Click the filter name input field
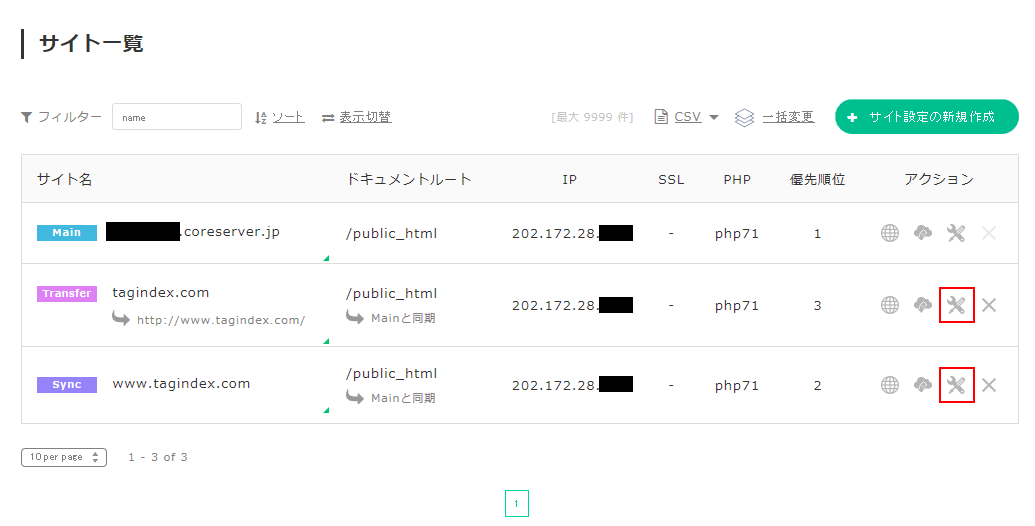The height and width of the screenshot is (526, 1035). [177, 117]
